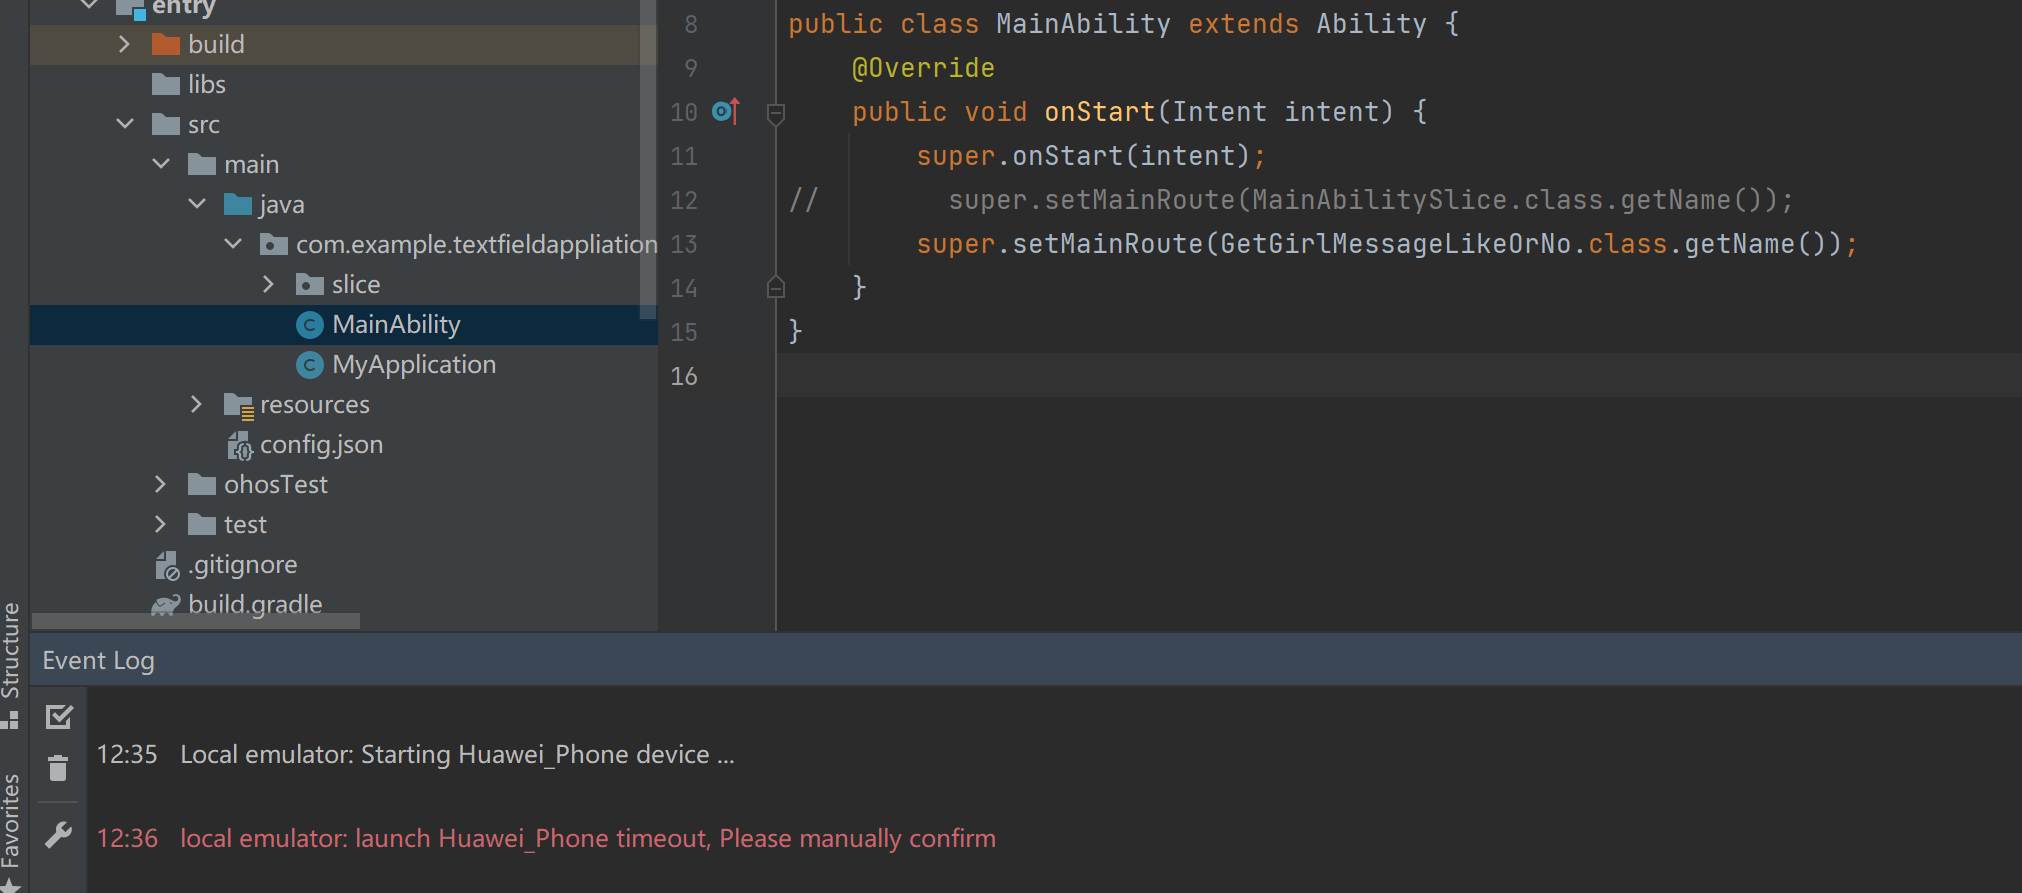Click the vertical scrollbar of project tree
Image resolution: width=2022 pixels, height=893 pixels.
(x=648, y=160)
